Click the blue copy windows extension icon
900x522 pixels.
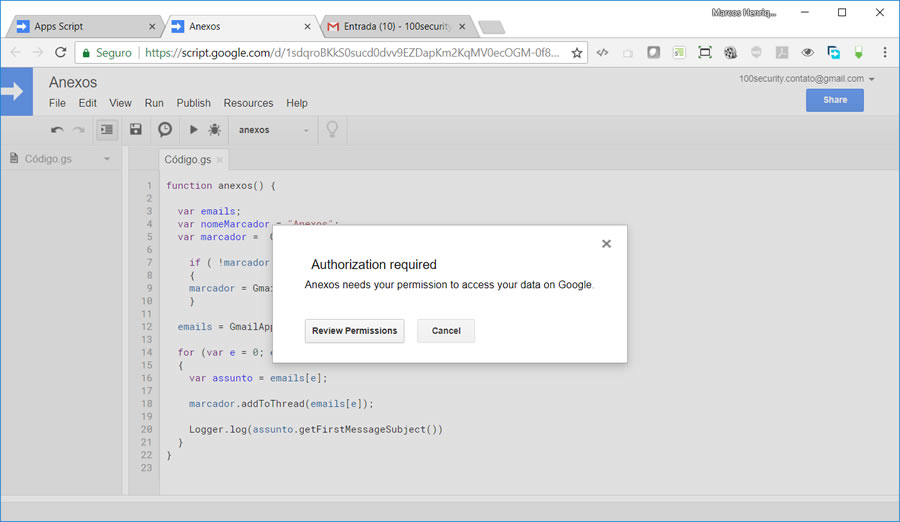(833, 52)
